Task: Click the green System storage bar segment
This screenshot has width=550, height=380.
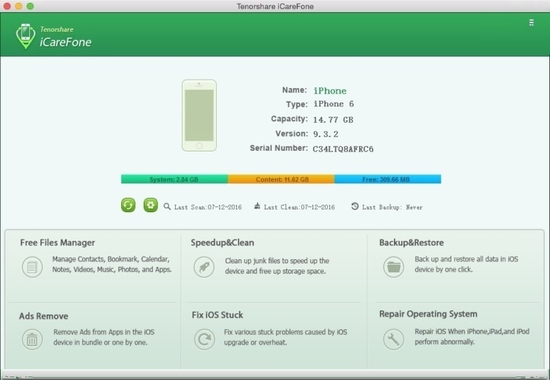Action: tap(174, 179)
